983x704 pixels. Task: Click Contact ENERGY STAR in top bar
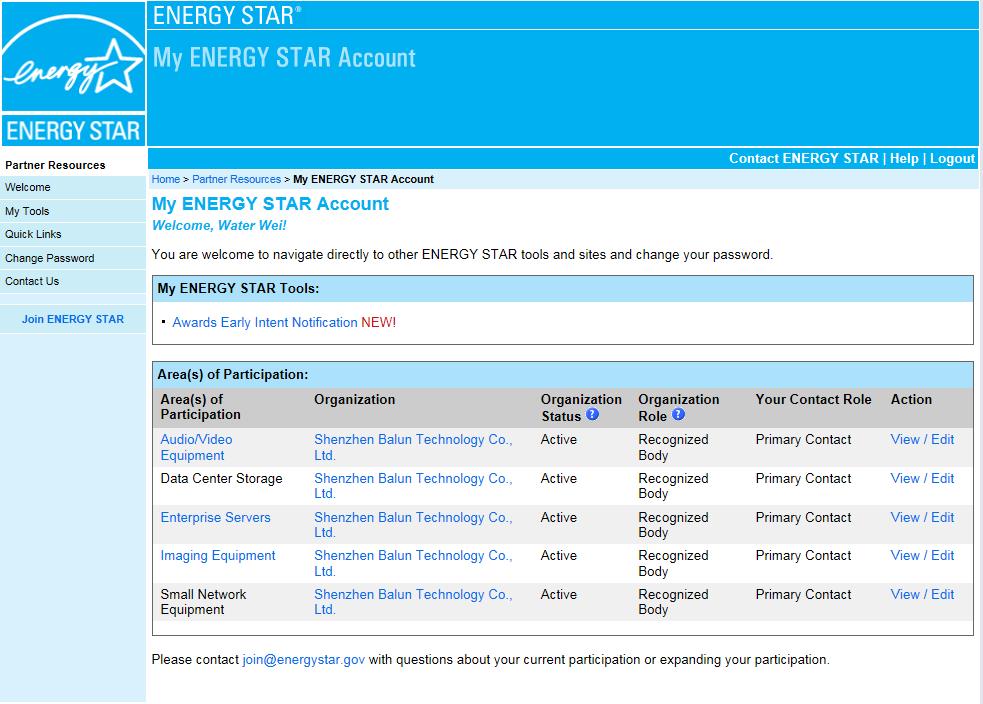[x=804, y=159]
